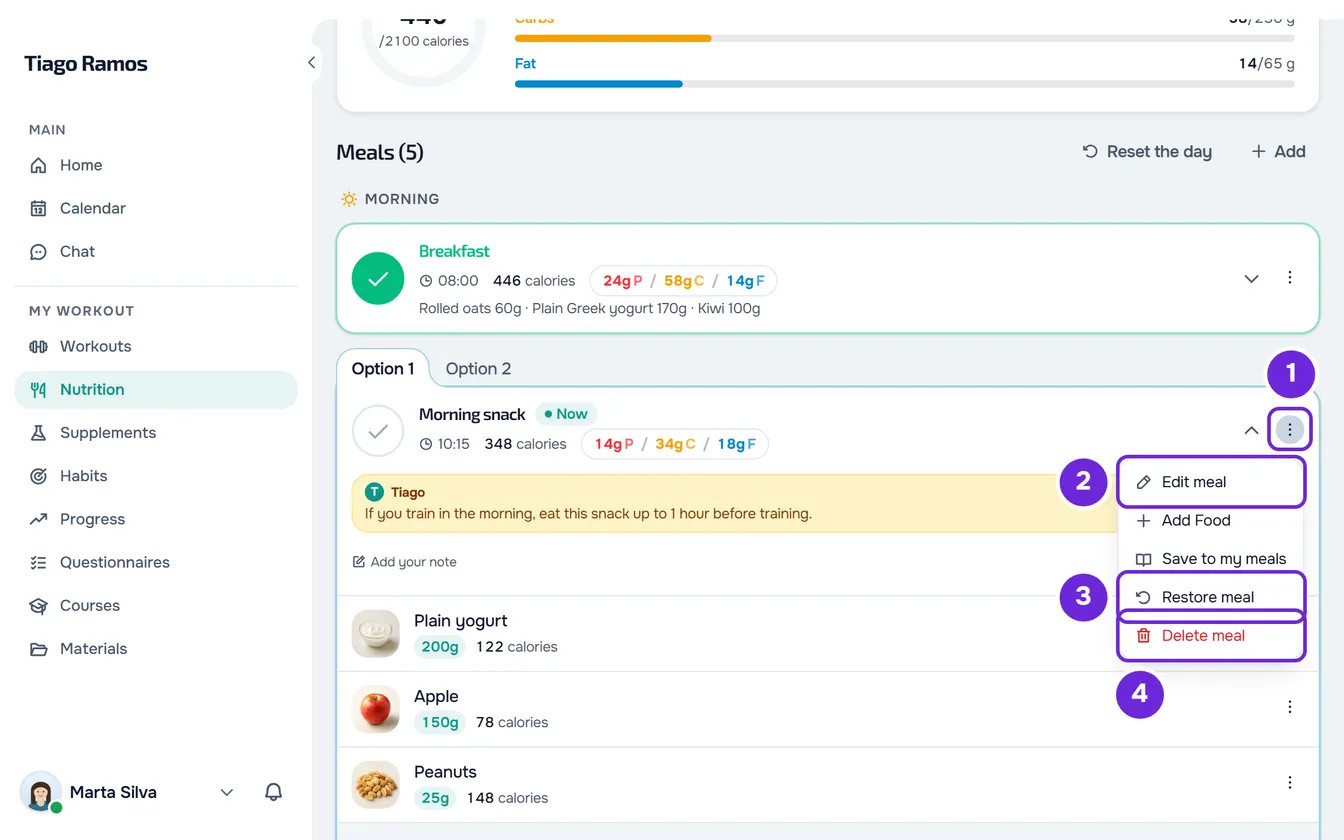Click Reset the day button
The image size is (1344, 840).
coord(1147,152)
